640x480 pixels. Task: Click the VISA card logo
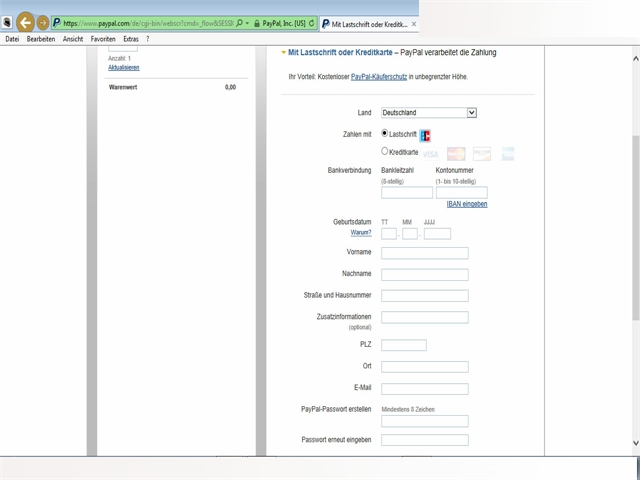430,154
